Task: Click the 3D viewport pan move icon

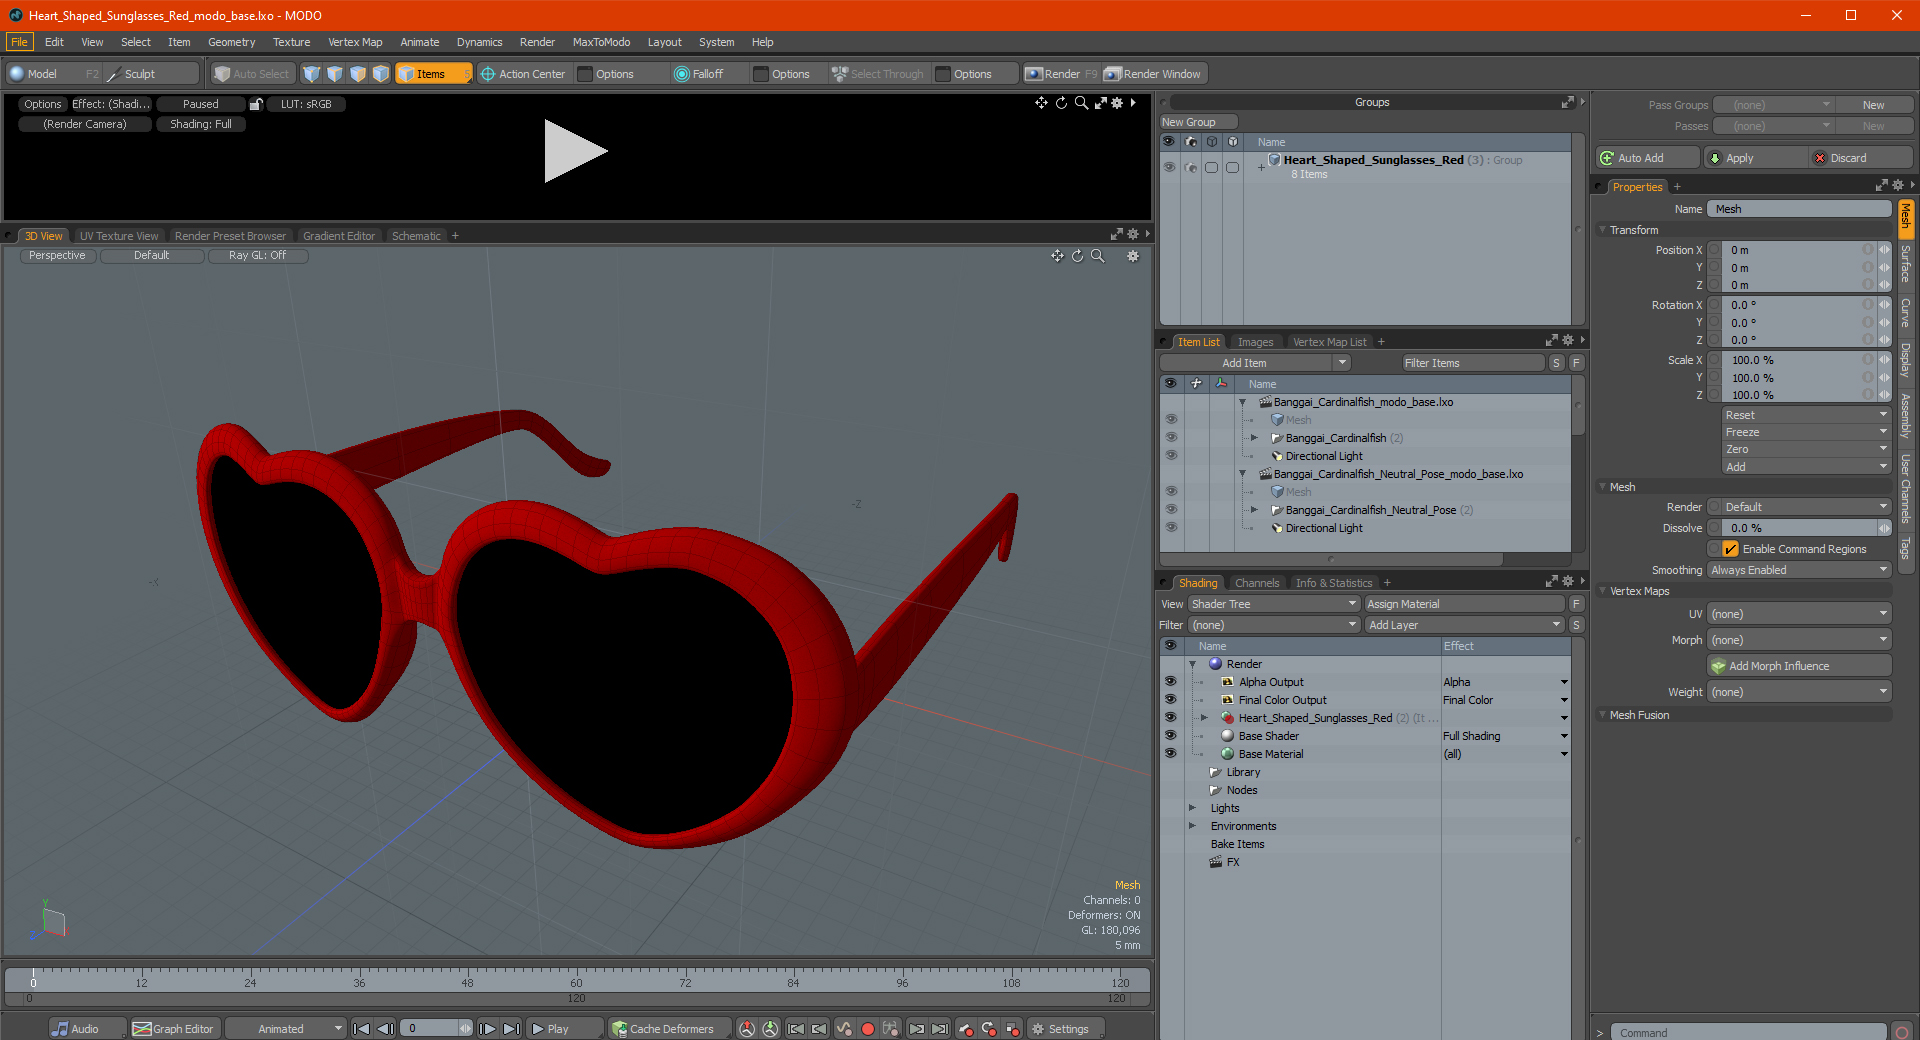Action: click(x=1057, y=256)
